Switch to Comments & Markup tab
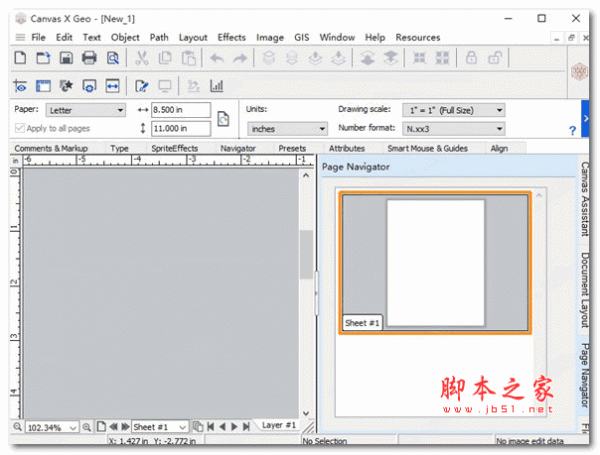 pyautogui.click(x=51, y=148)
